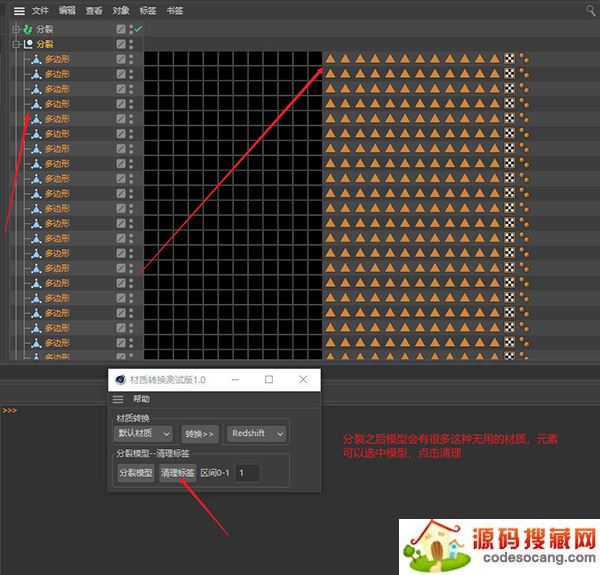The image size is (600, 575).
Task: Select first orange triangle selection tag on topmost 多边形
Action: tap(330, 59)
